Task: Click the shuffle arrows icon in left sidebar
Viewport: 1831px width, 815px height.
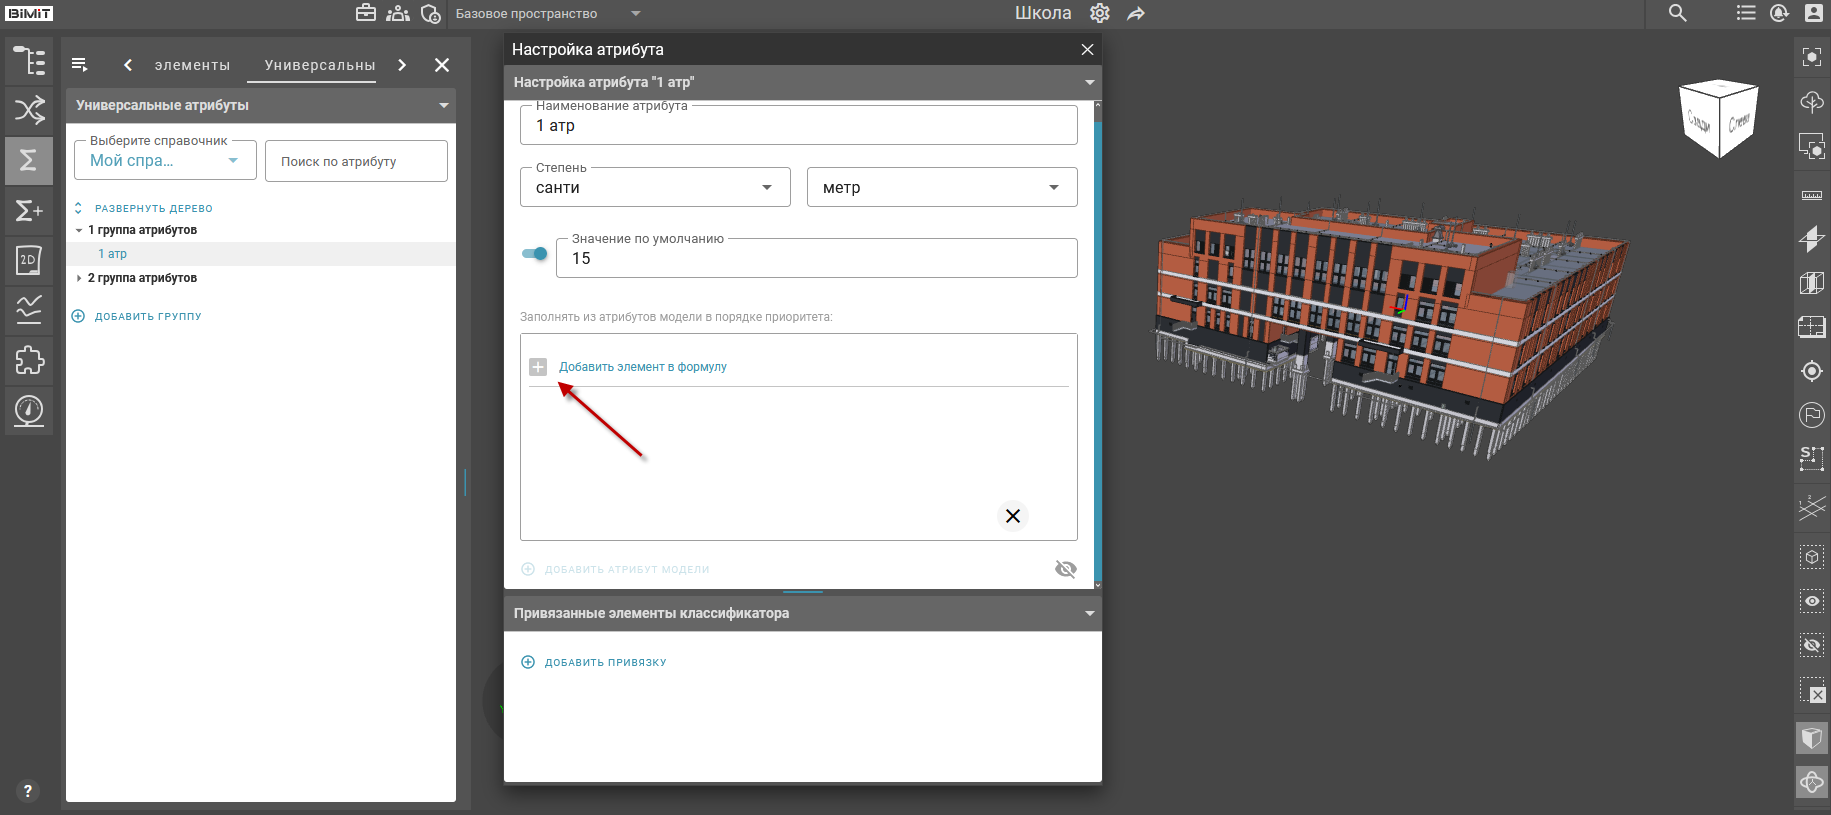Action: pyautogui.click(x=29, y=110)
